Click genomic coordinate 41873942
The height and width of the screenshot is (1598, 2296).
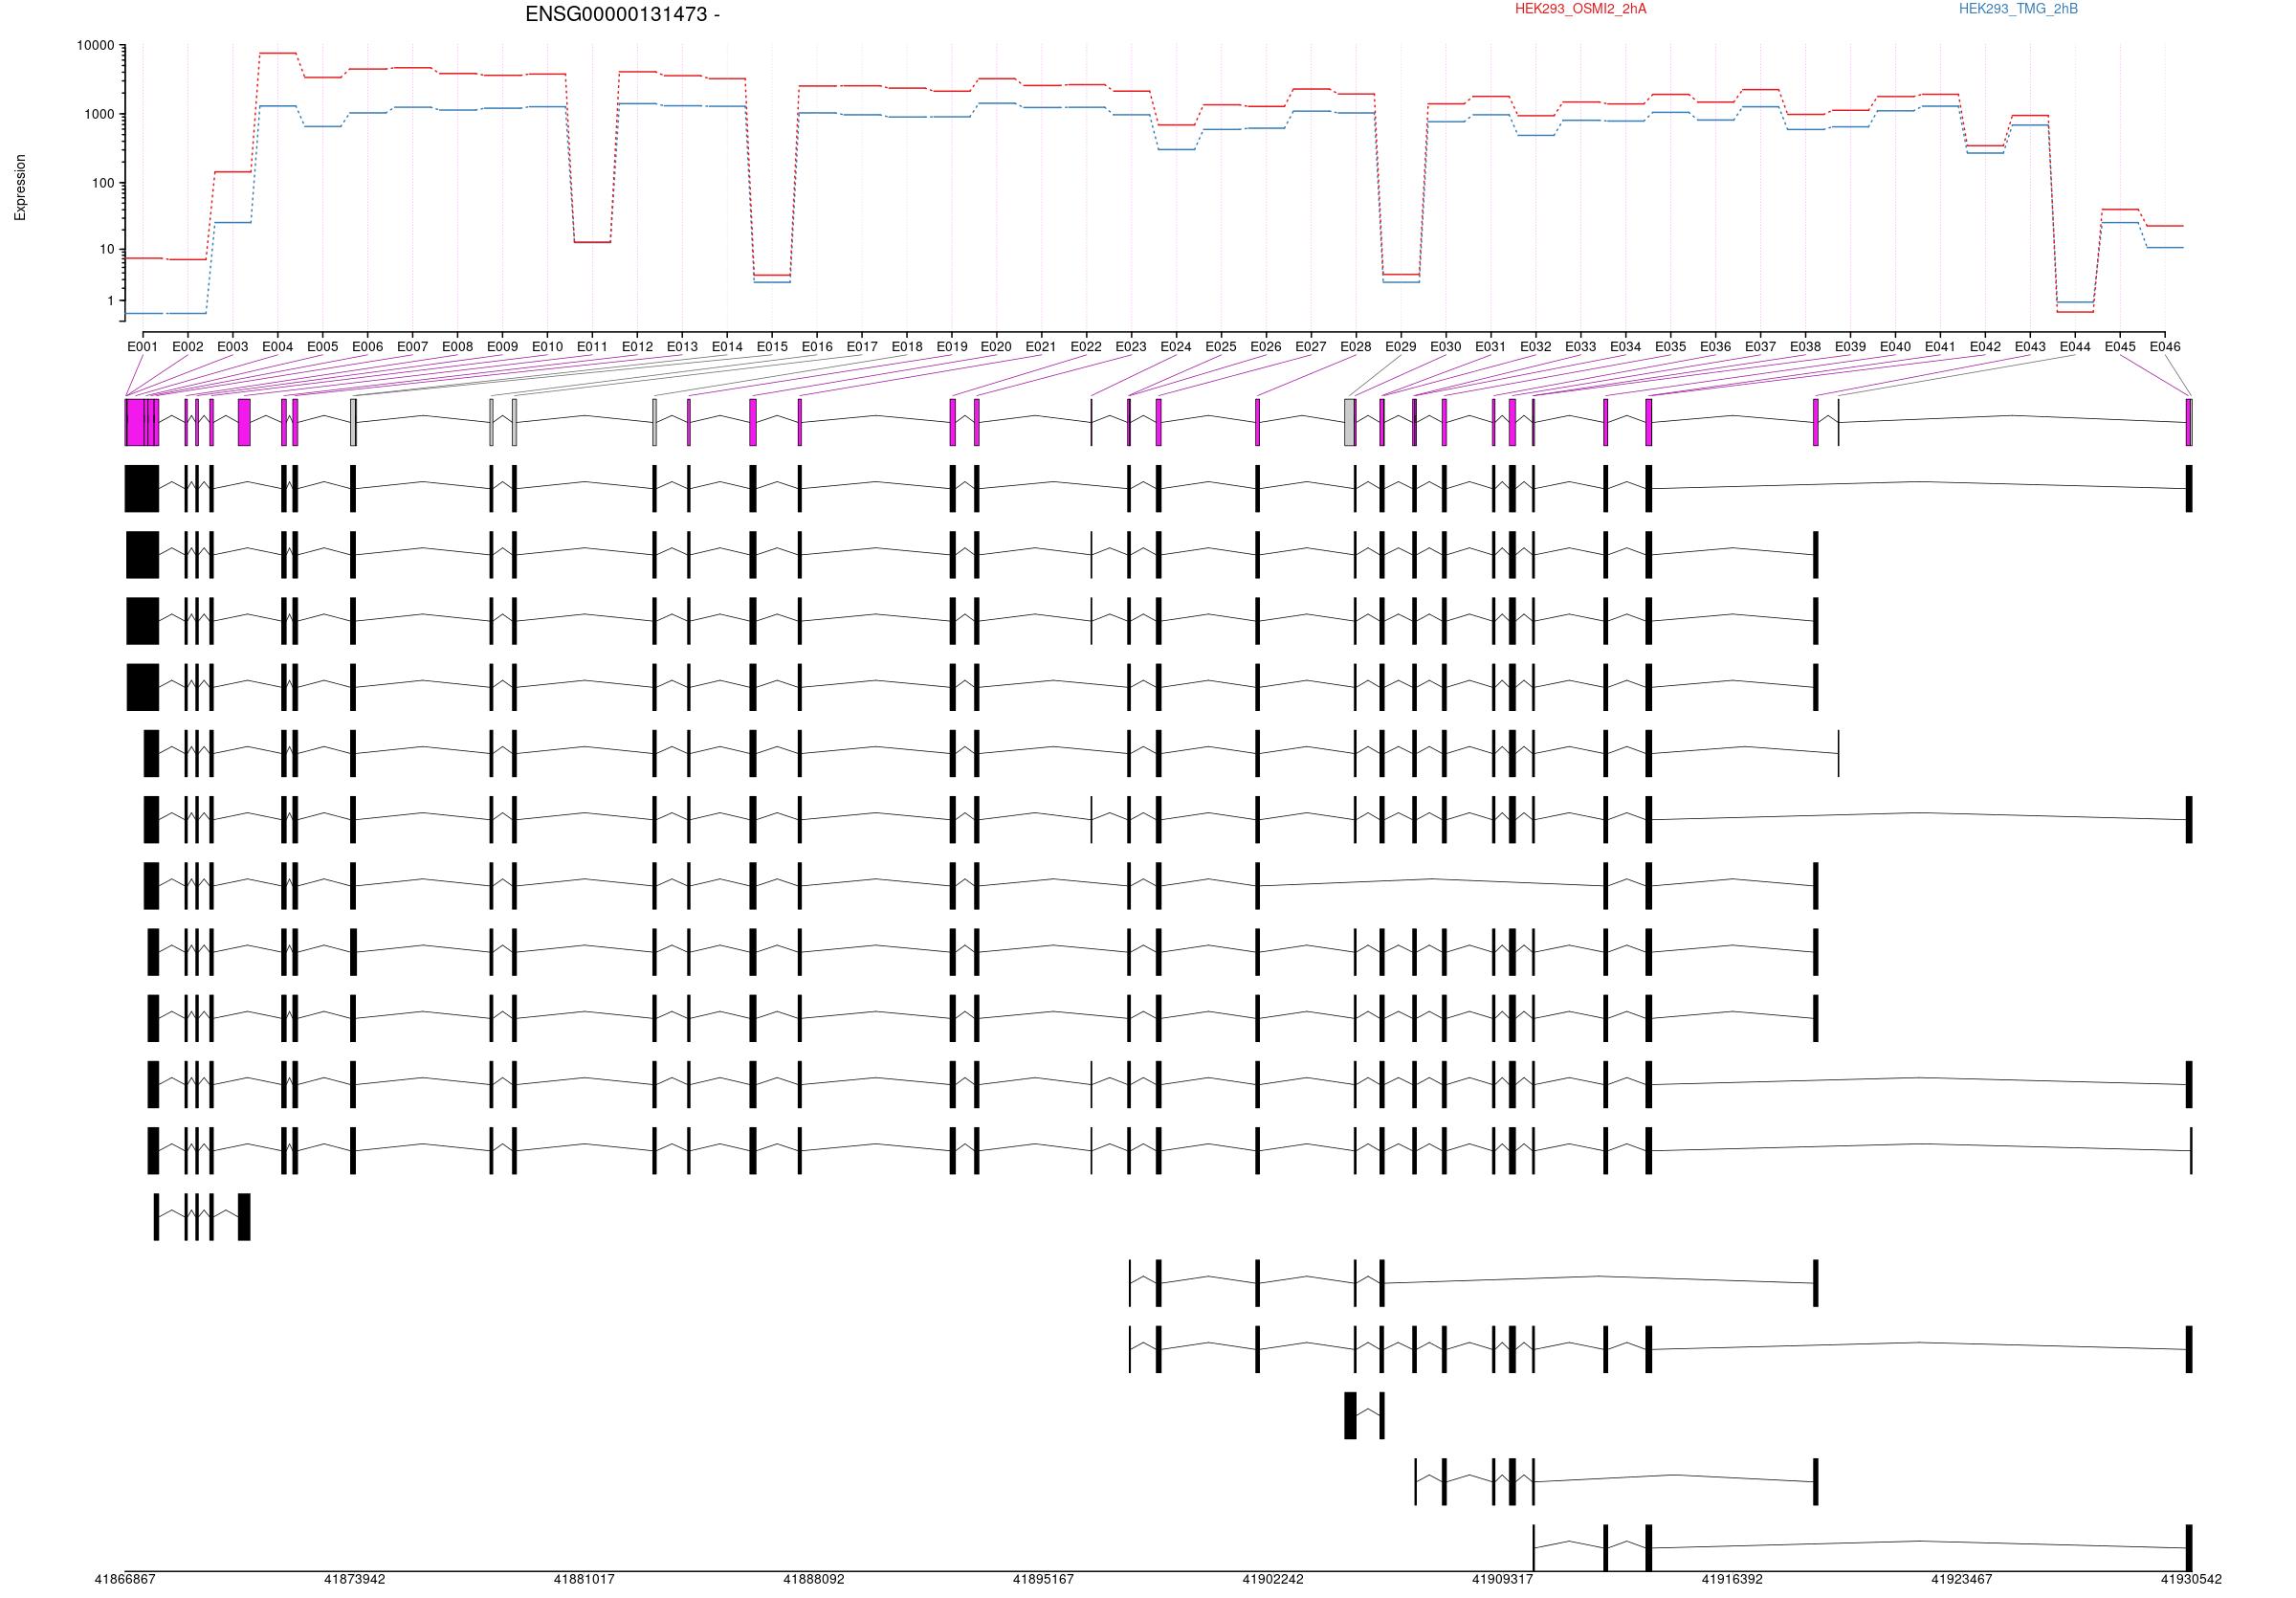point(354,1580)
